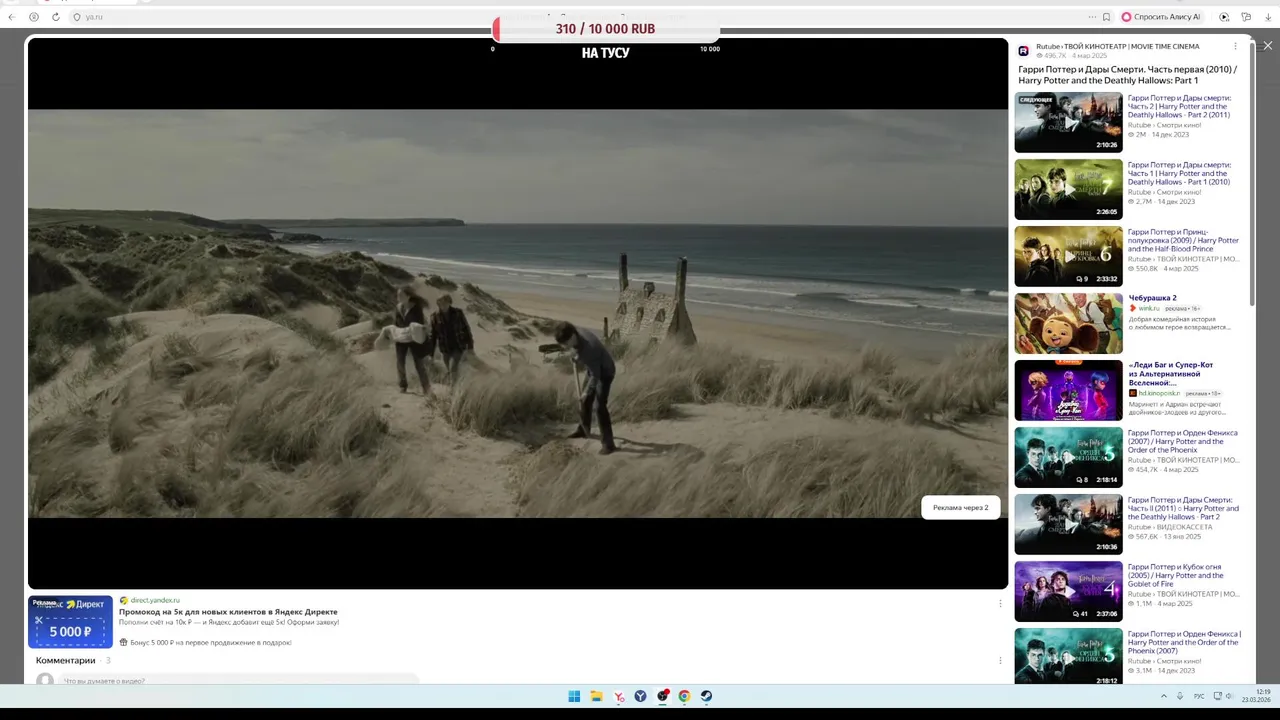Open the red Yandex Browser taskbar icon
Image resolution: width=1280 pixels, height=720 pixels.
[619, 696]
